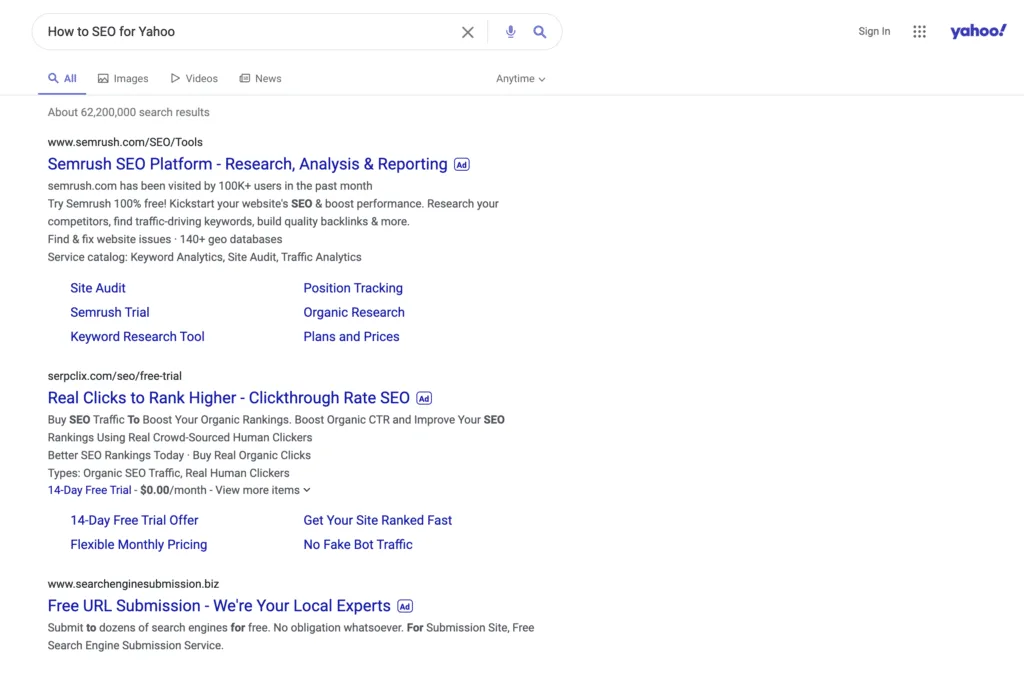Click 'Types: Organic SEO Traffic, Real Human Clickers'
Viewport: 1024px width, 678px height.
coord(168,473)
